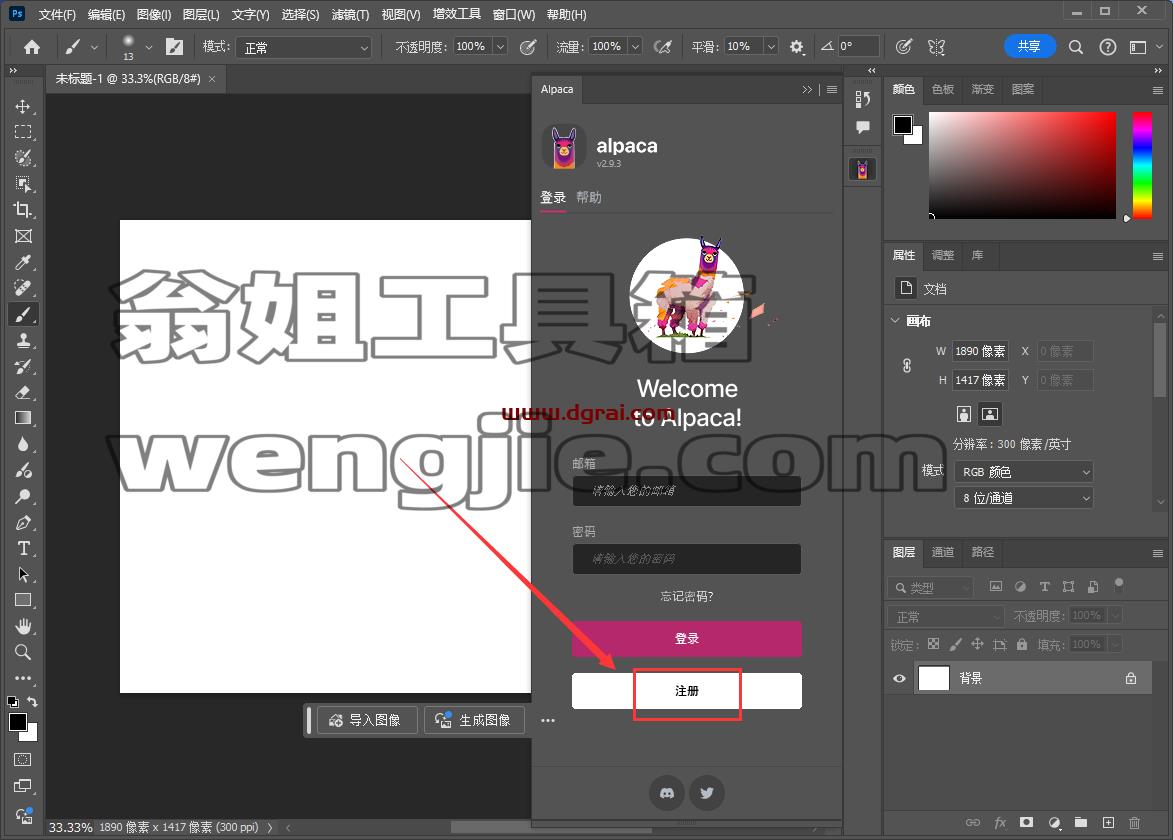1173x840 pixels.
Task: Select the Move tool
Action: (22, 106)
